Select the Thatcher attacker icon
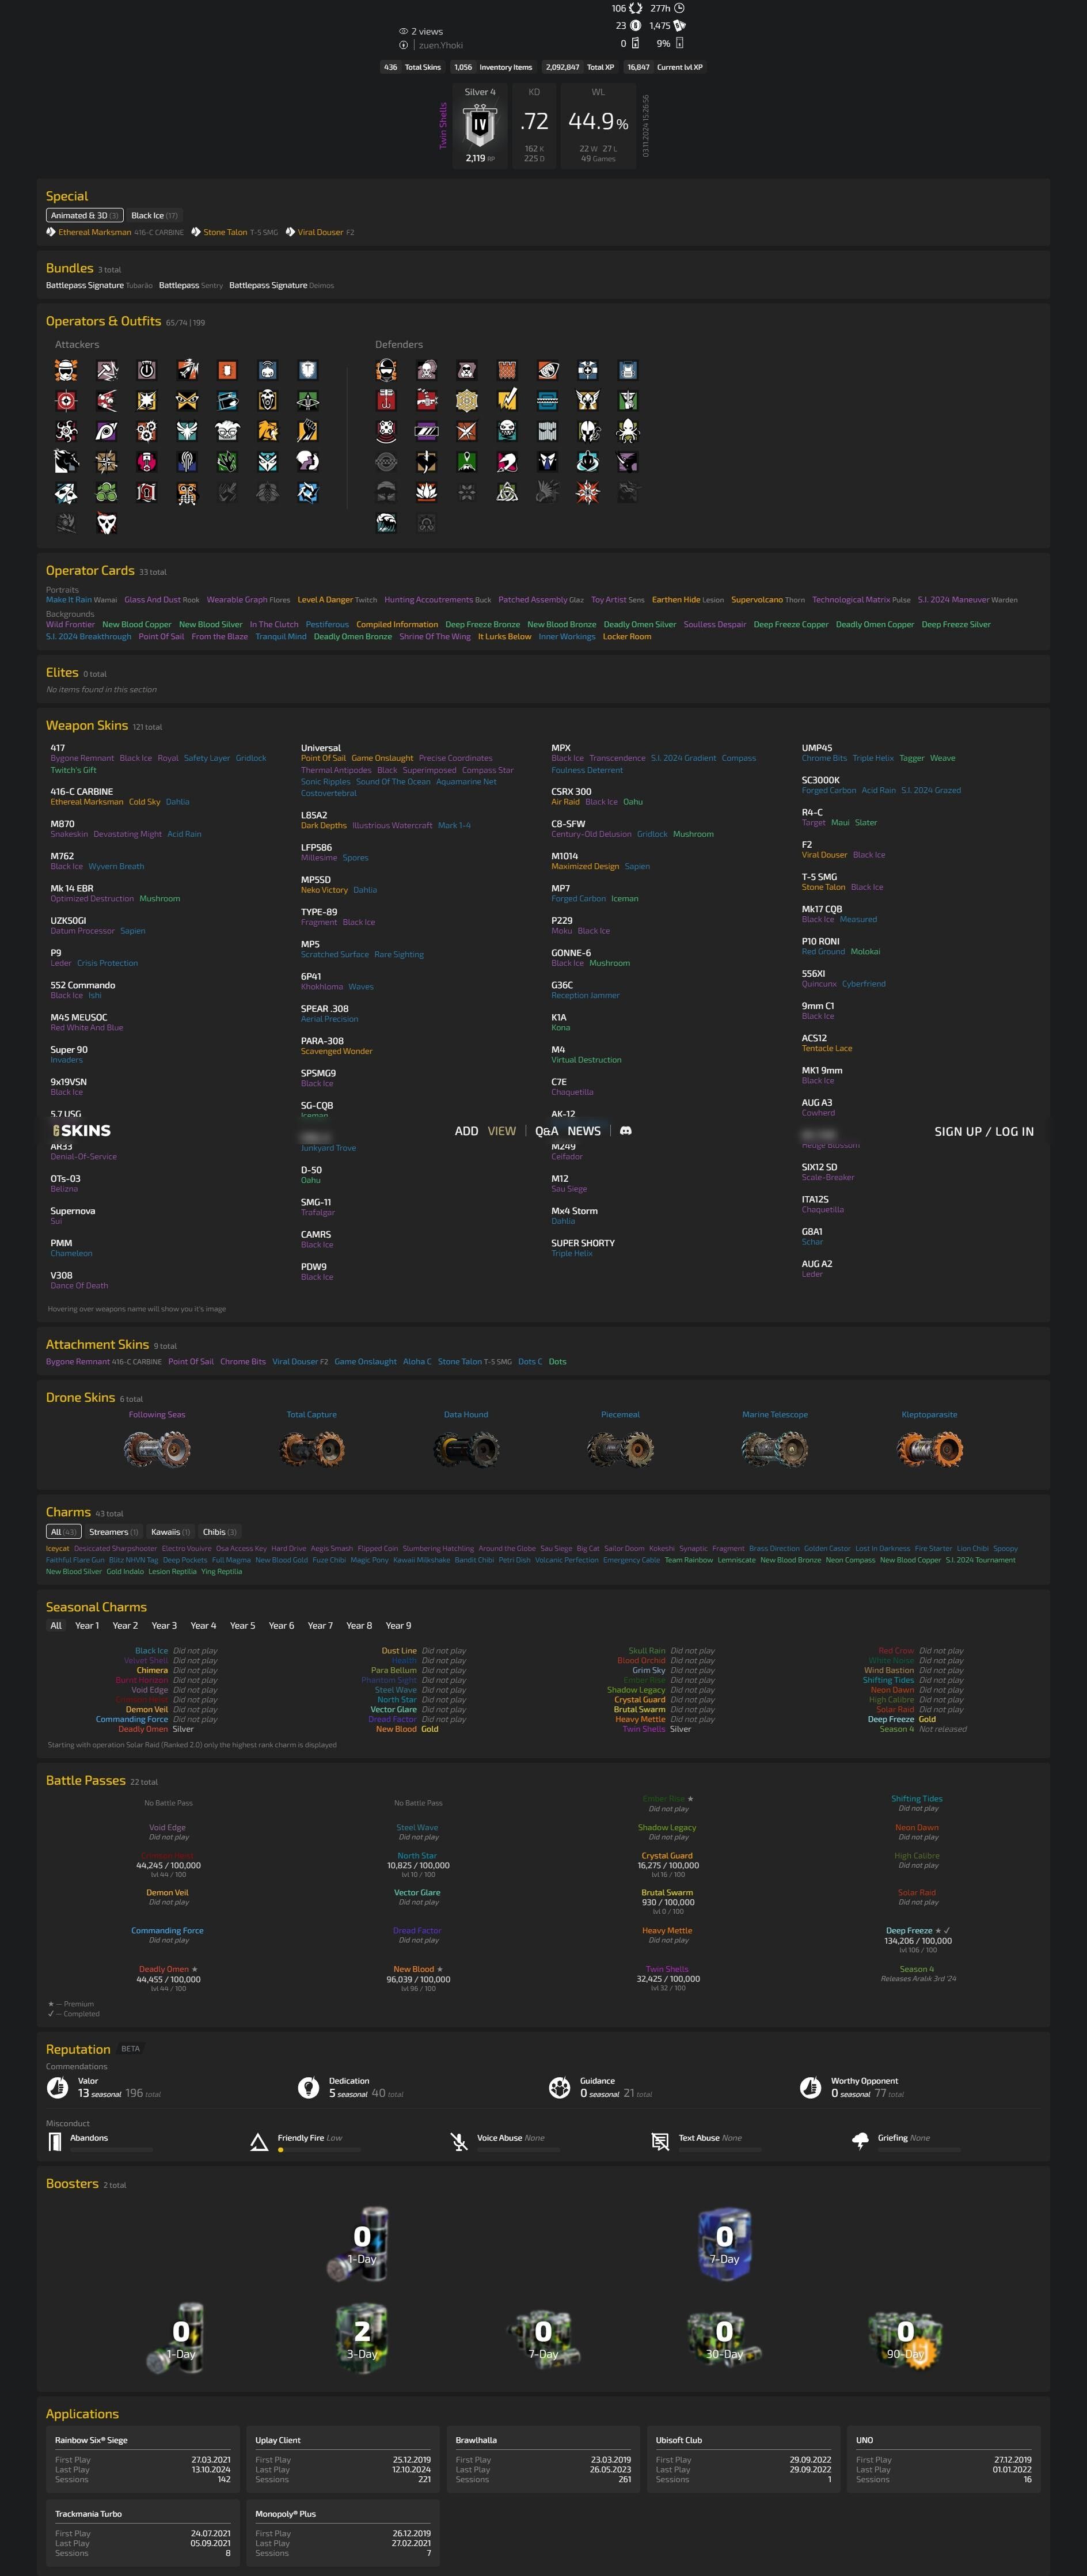The width and height of the screenshot is (1087, 2576). tap(147, 371)
